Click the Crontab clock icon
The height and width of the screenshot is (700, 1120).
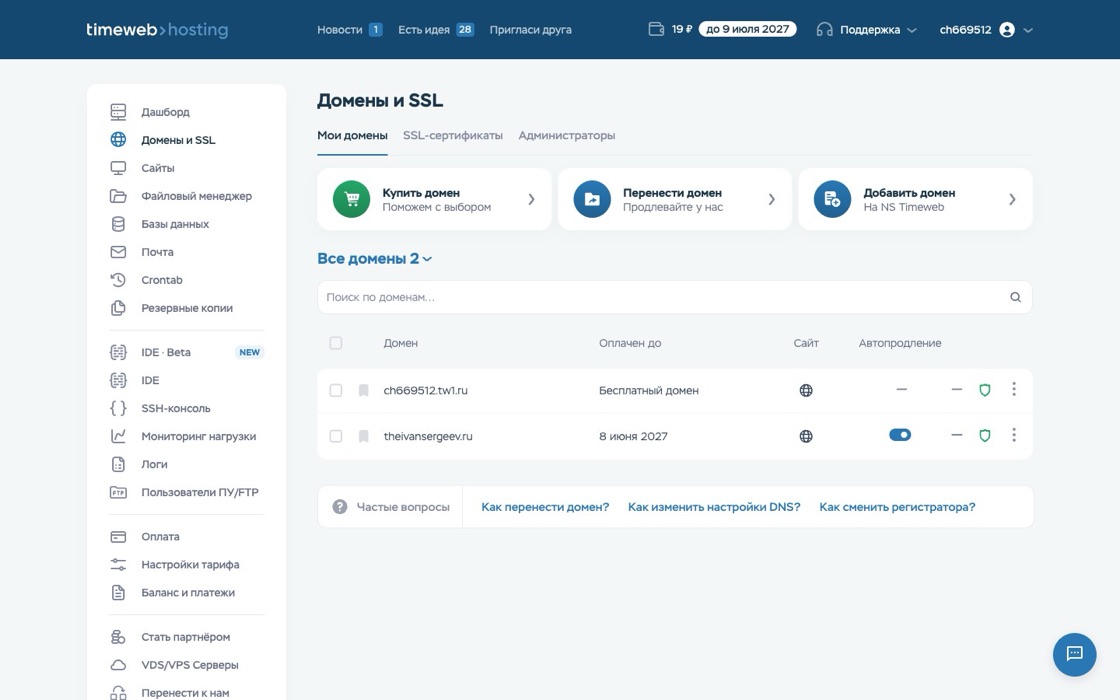118,280
